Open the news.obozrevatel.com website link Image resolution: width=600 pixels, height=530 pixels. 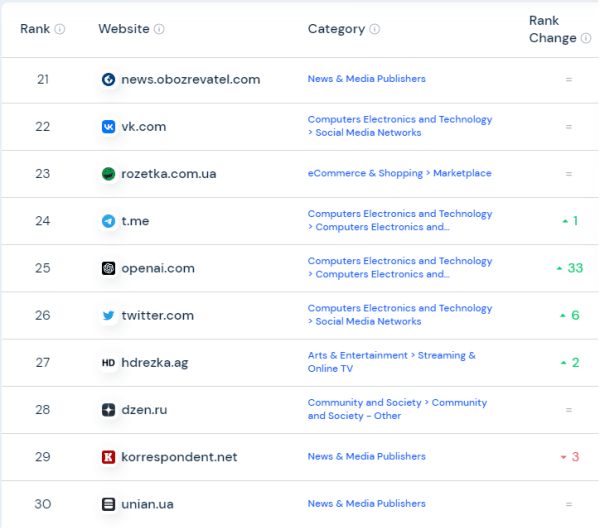point(190,79)
